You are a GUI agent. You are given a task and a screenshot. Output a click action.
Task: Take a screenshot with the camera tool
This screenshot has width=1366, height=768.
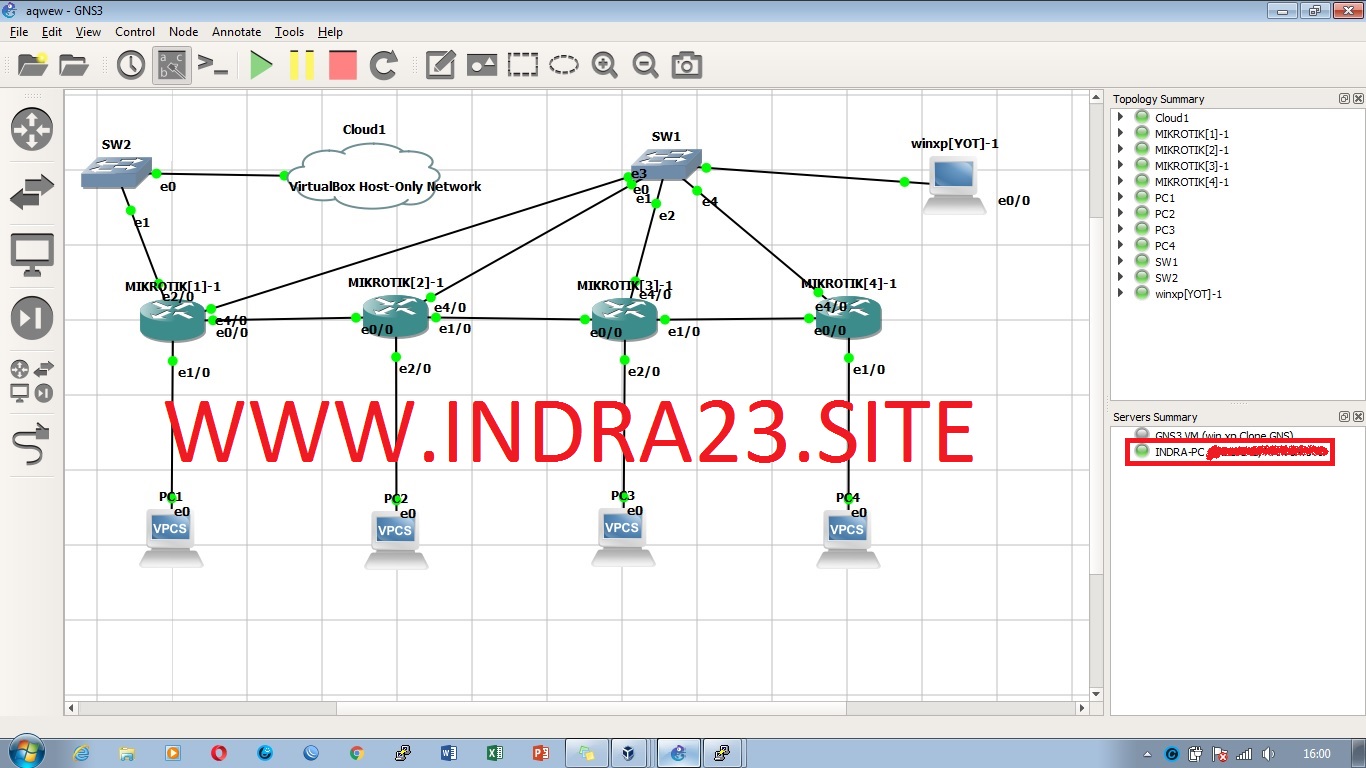tap(686, 65)
